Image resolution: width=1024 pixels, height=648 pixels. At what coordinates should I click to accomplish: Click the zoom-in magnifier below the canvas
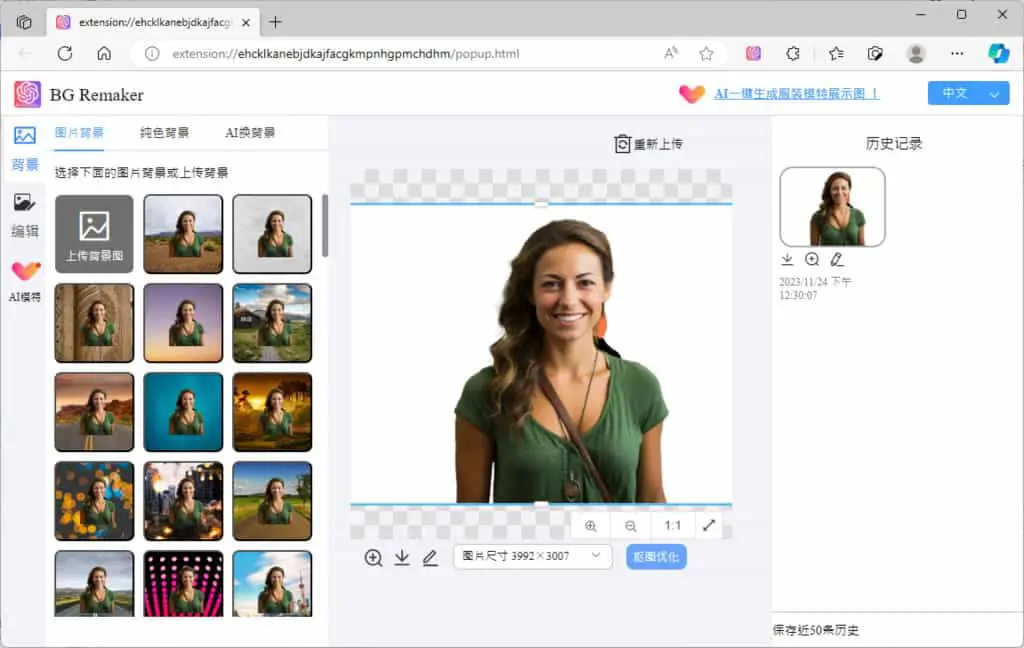[373, 557]
